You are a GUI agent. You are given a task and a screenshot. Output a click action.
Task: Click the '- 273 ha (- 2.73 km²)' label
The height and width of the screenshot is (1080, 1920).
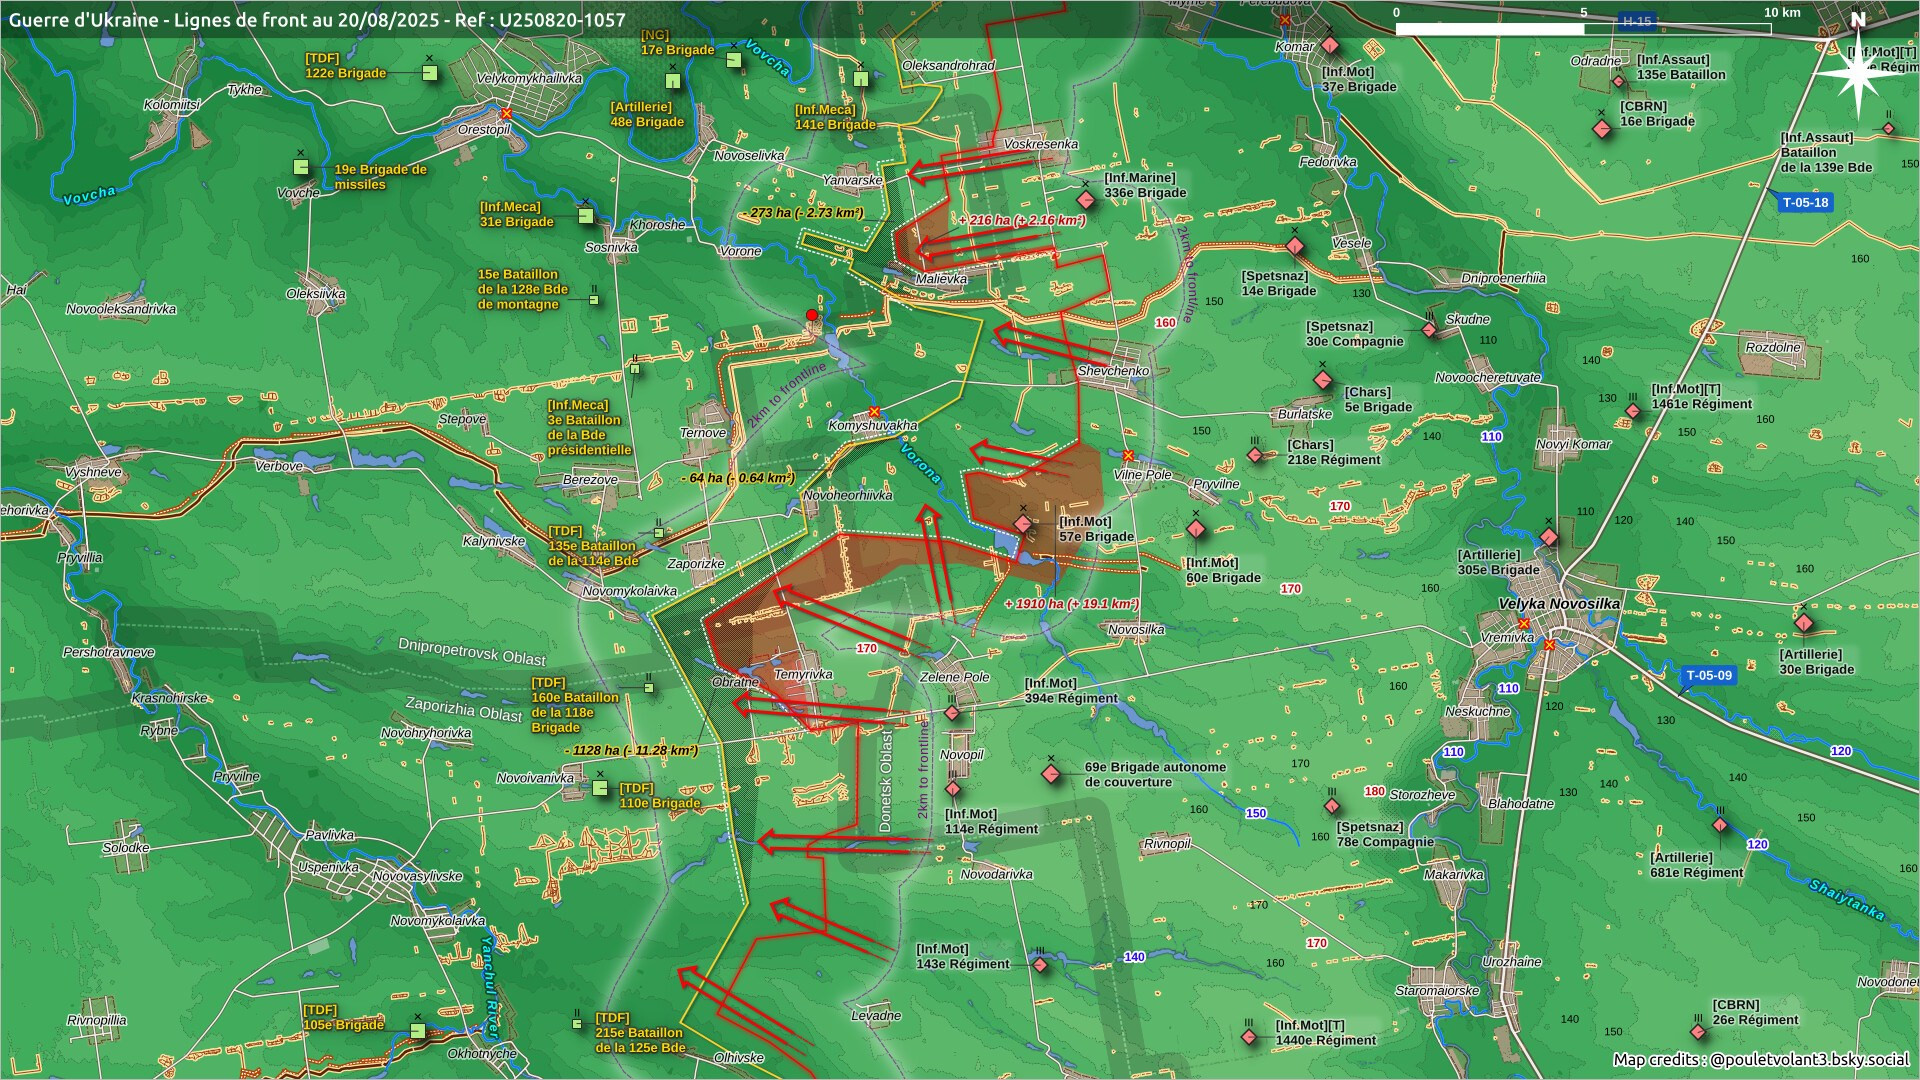pyautogui.click(x=803, y=213)
